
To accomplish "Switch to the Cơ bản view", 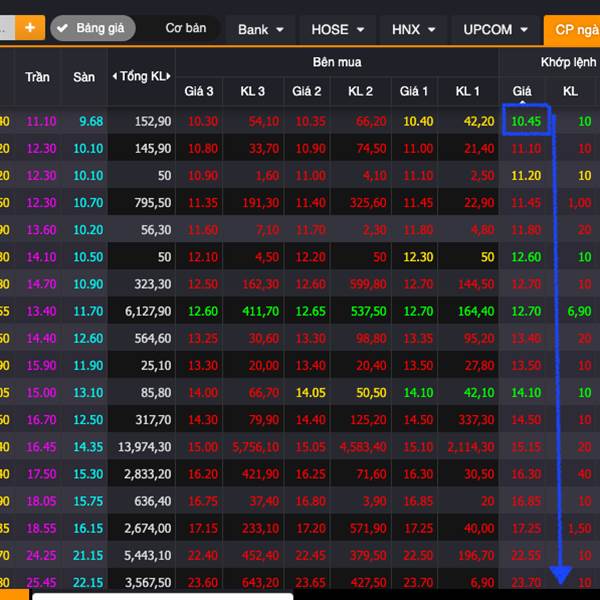I will 185,28.
